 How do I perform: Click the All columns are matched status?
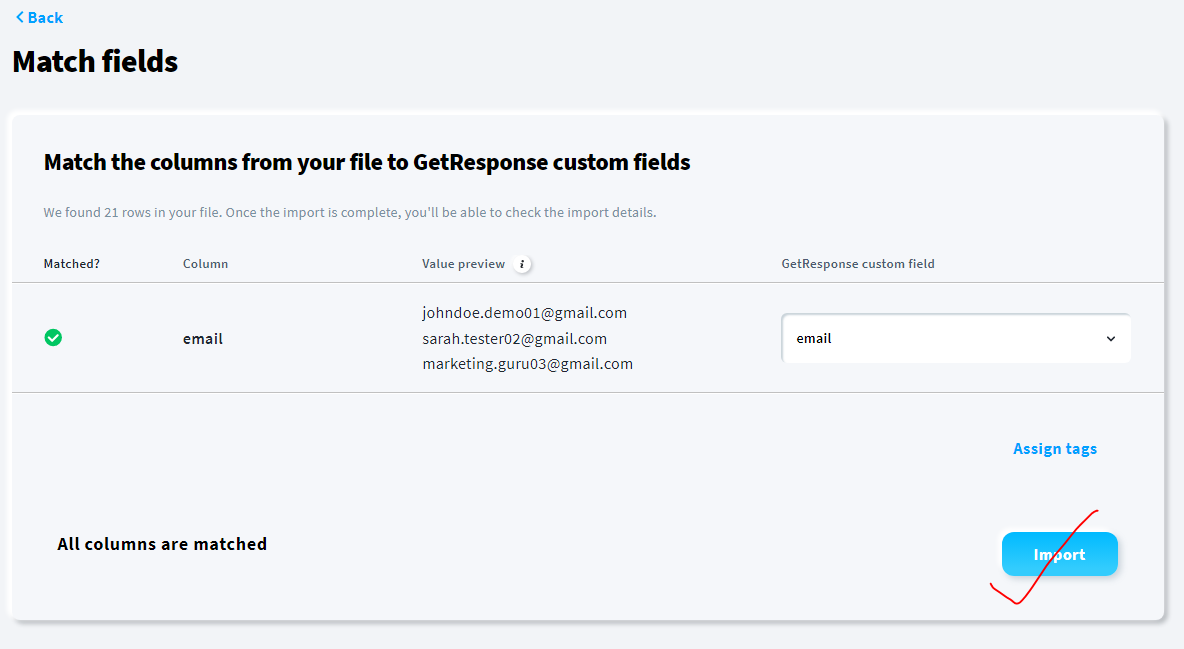coord(162,544)
